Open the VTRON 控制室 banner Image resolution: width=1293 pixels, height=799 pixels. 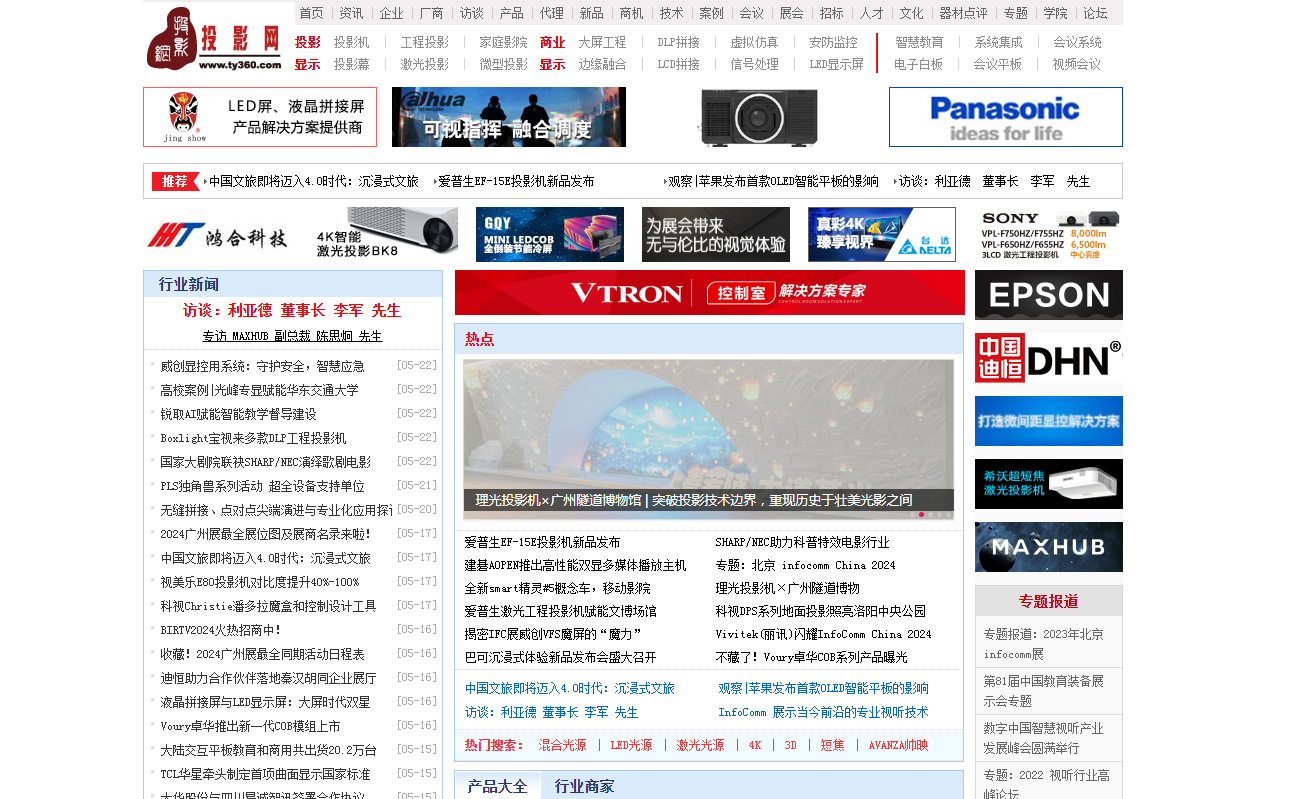pos(710,293)
